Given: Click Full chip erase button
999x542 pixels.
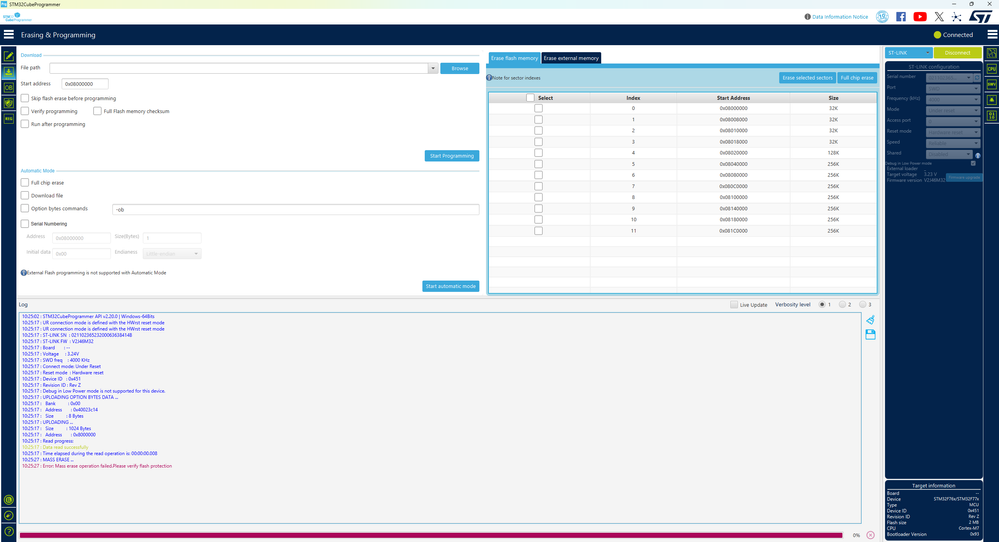Looking at the screenshot, I should 857,78.
